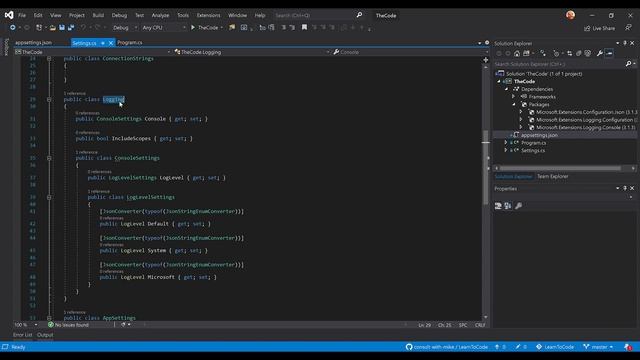The image size is (640, 360).
Task: Select appsettings.json in Solution Explorer
Action: coord(539,135)
